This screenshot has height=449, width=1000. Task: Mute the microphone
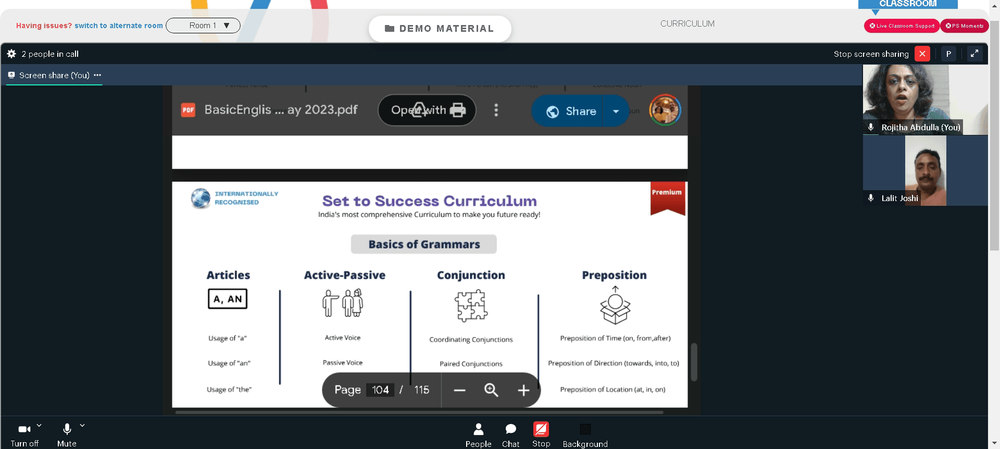pyautogui.click(x=66, y=435)
